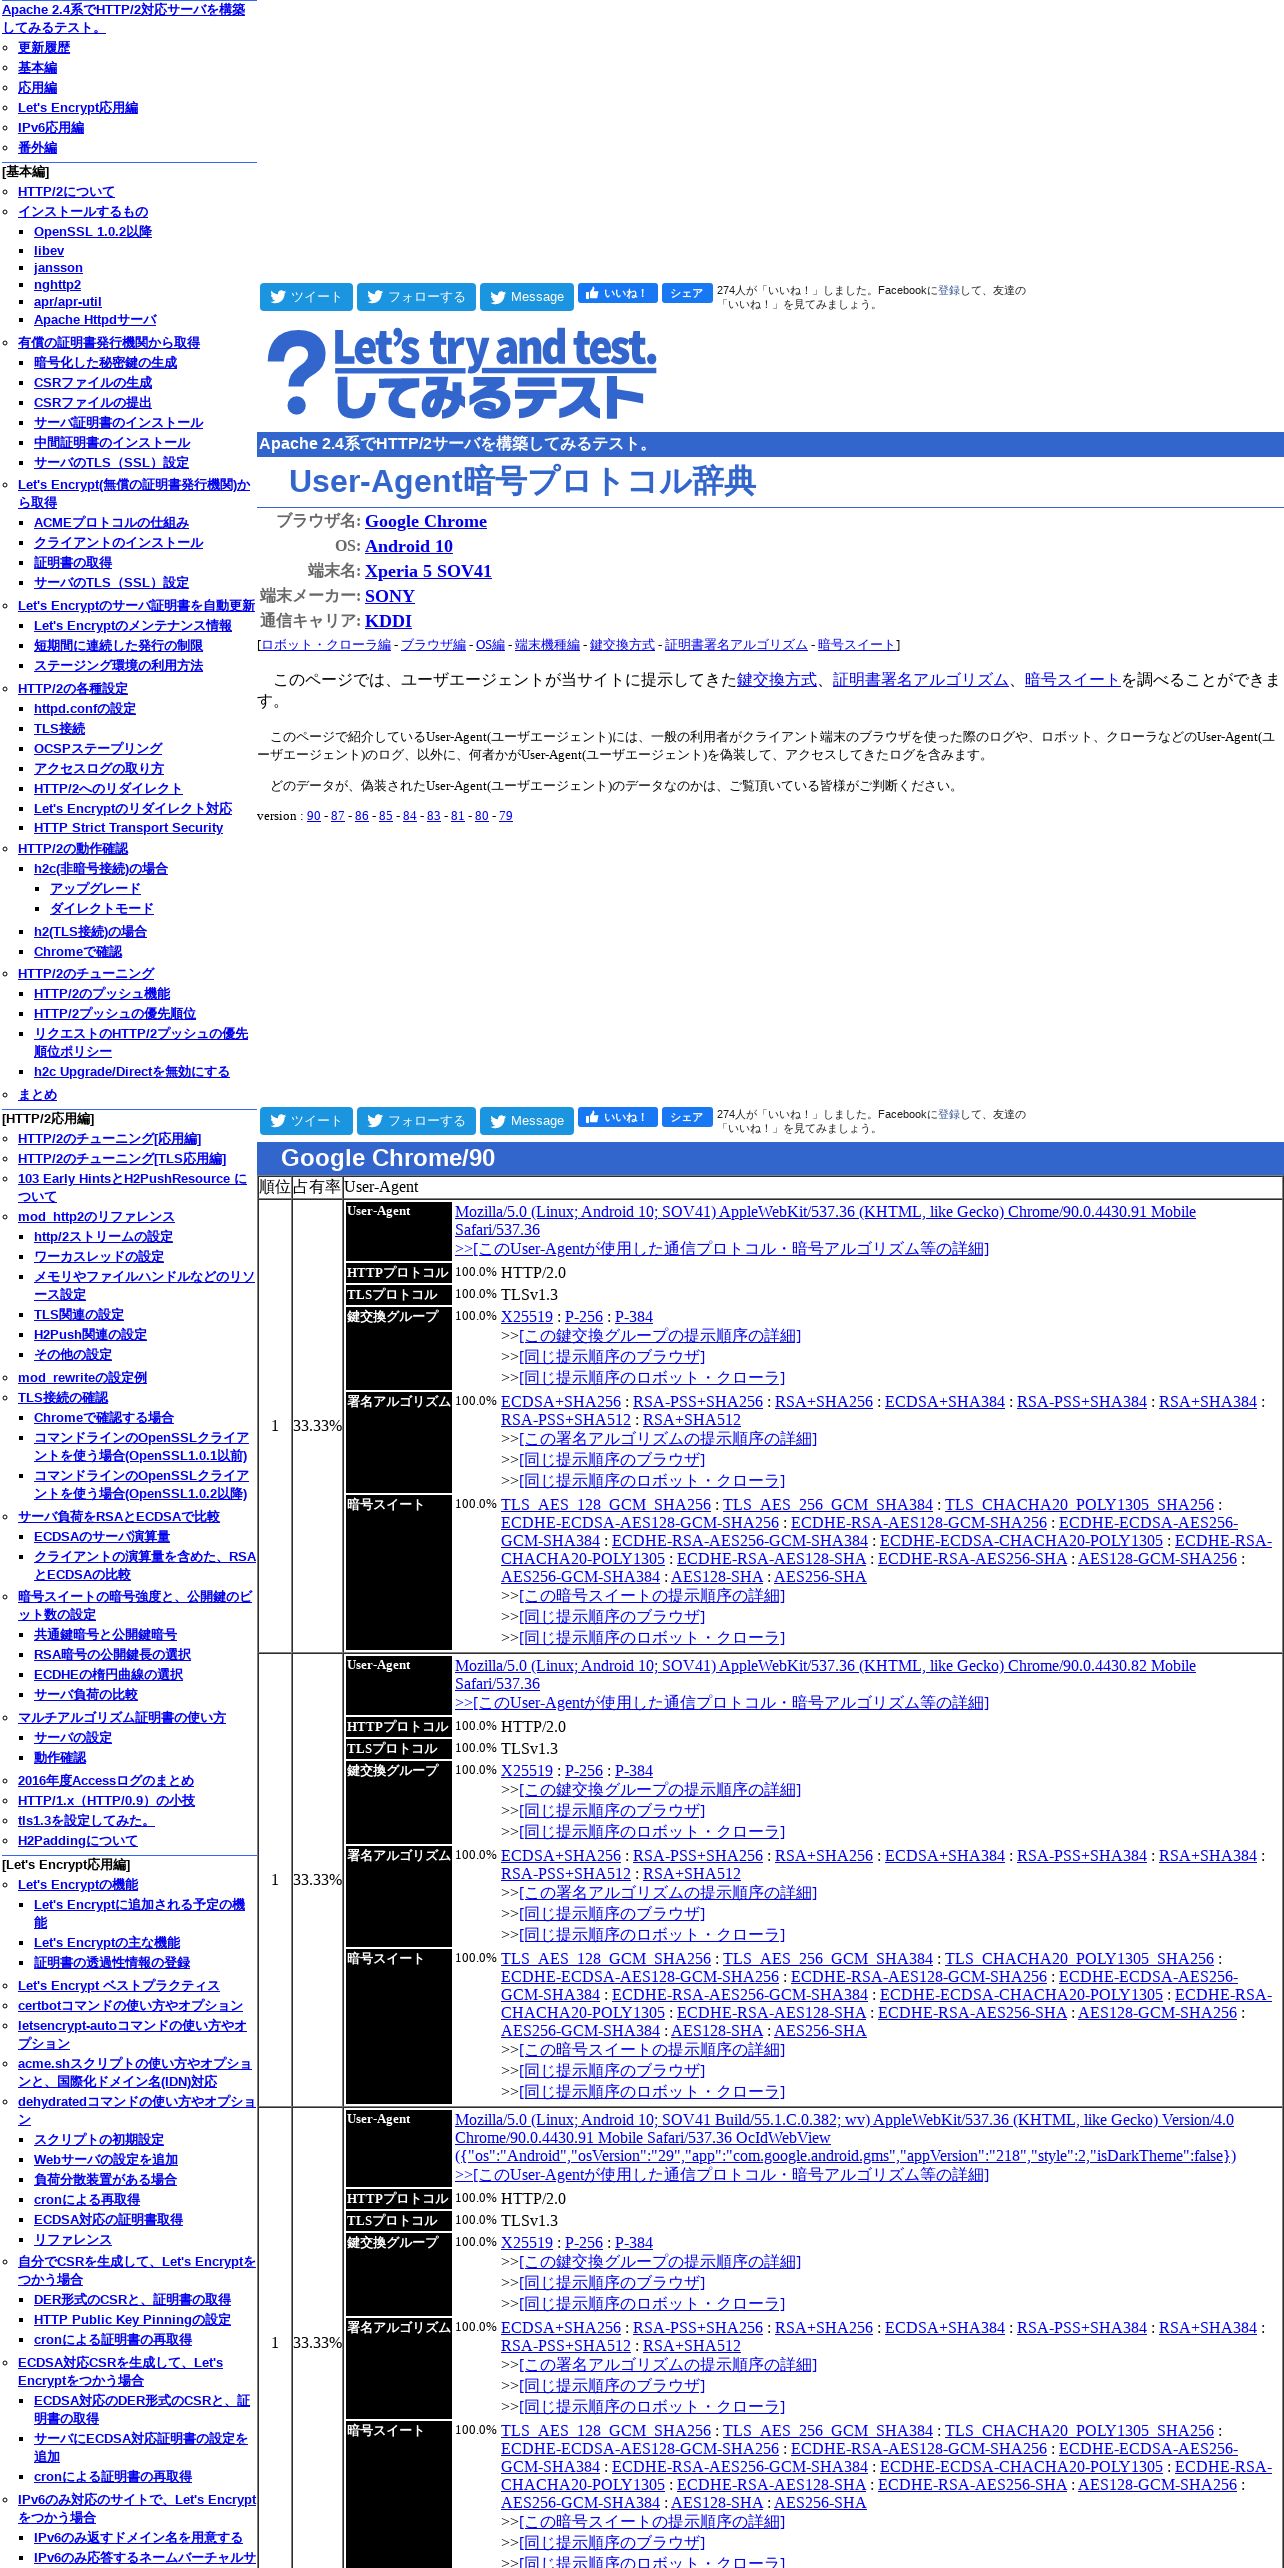Viewport: 1284px width, 2568px height.
Task: Open first この暗号スイートの提示順序の詳細 link
Action: click(x=652, y=1596)
